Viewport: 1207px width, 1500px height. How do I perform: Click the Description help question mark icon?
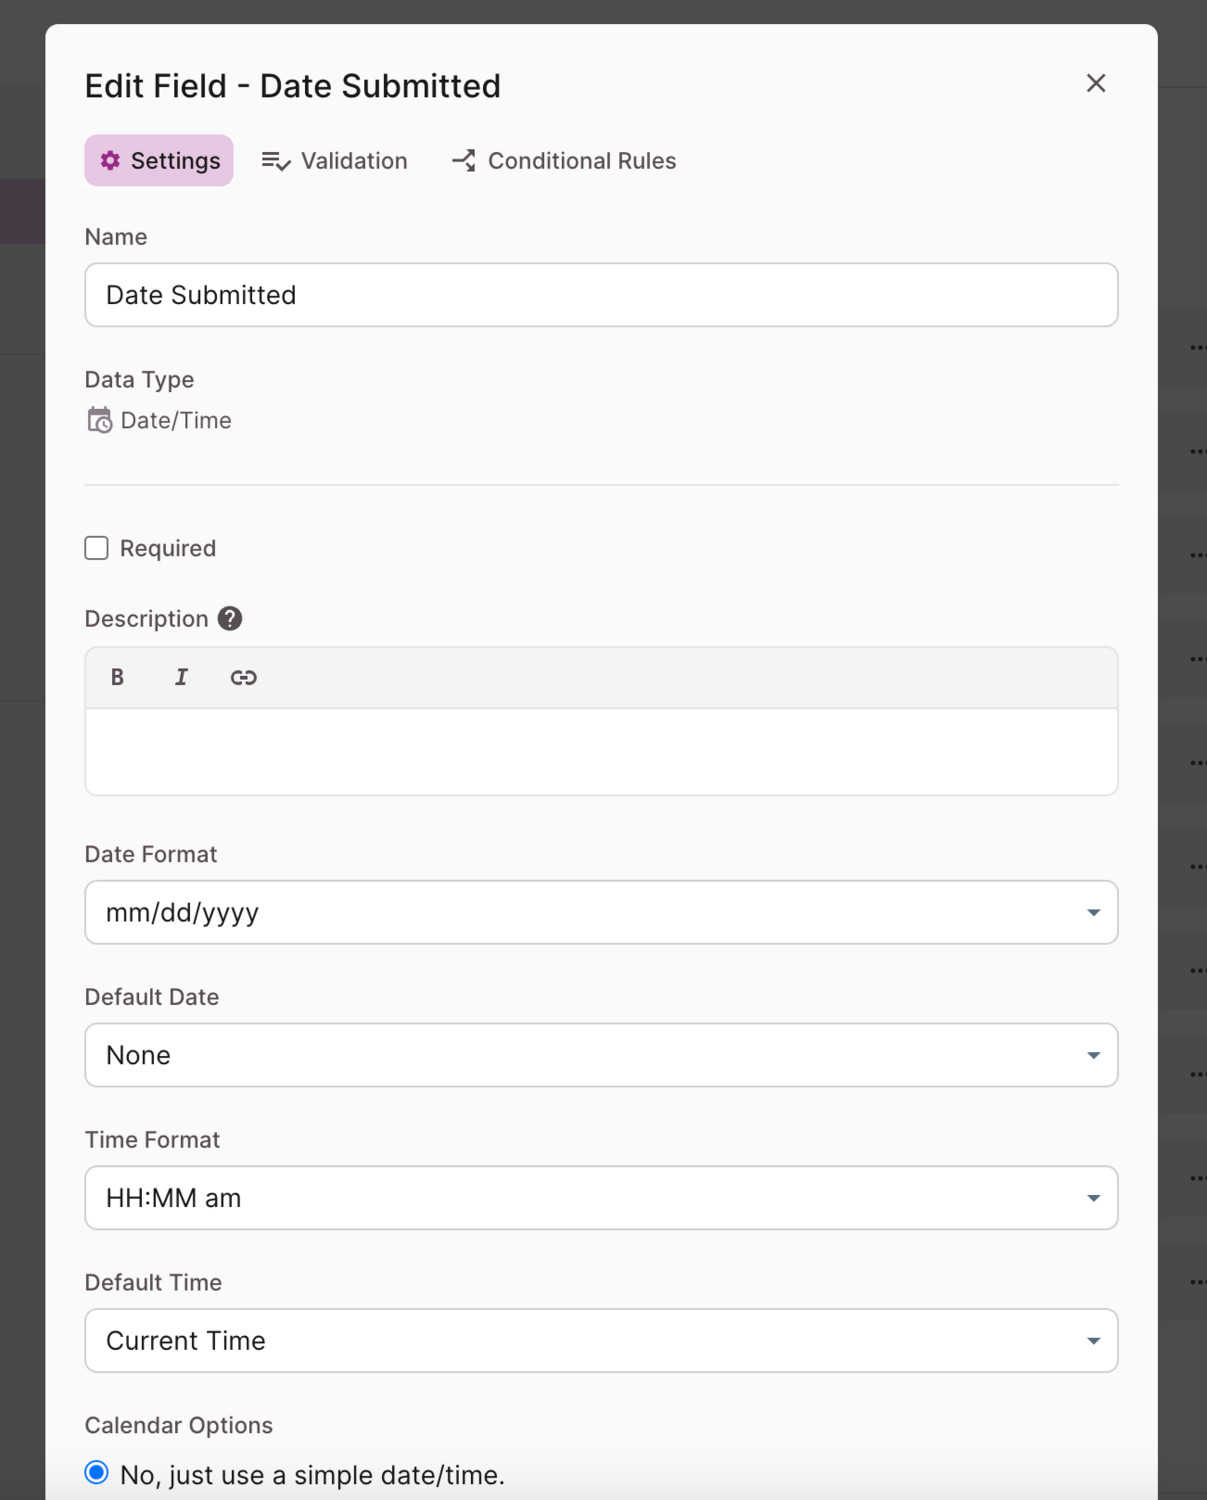230,619
